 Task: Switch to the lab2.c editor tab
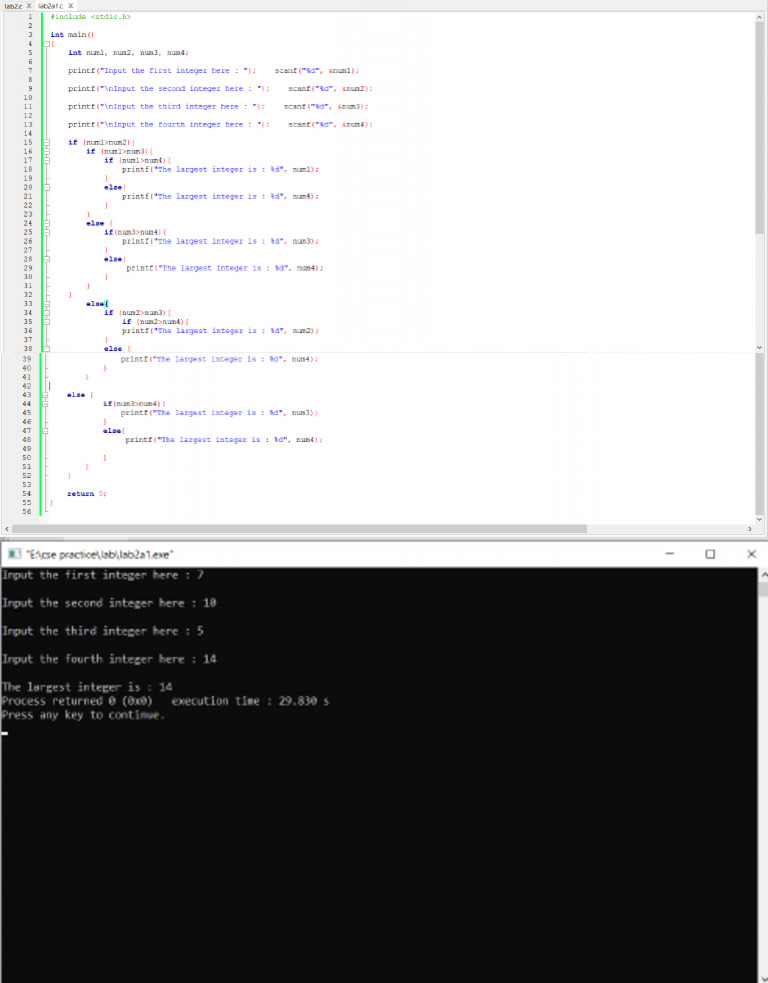coord(12,6)
